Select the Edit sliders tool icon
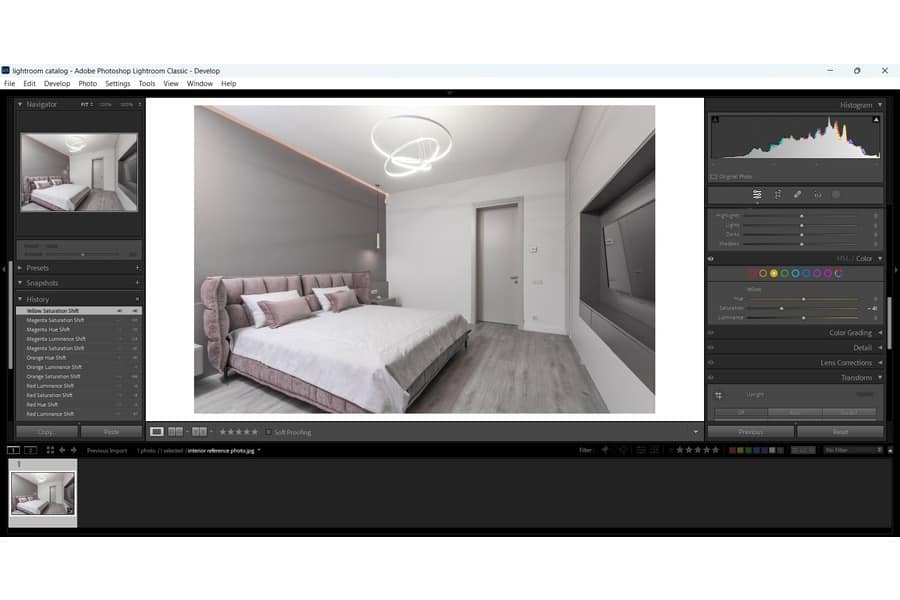900x600 pixels. tap(757, 195)
